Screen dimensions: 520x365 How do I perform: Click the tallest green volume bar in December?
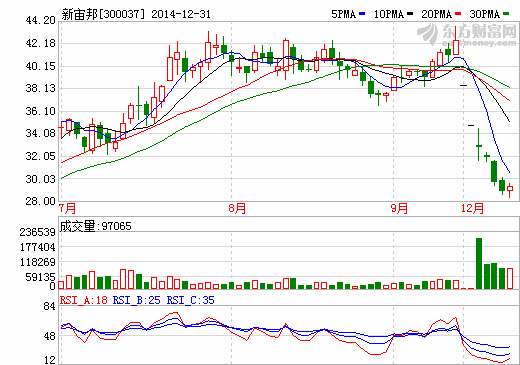479,263
